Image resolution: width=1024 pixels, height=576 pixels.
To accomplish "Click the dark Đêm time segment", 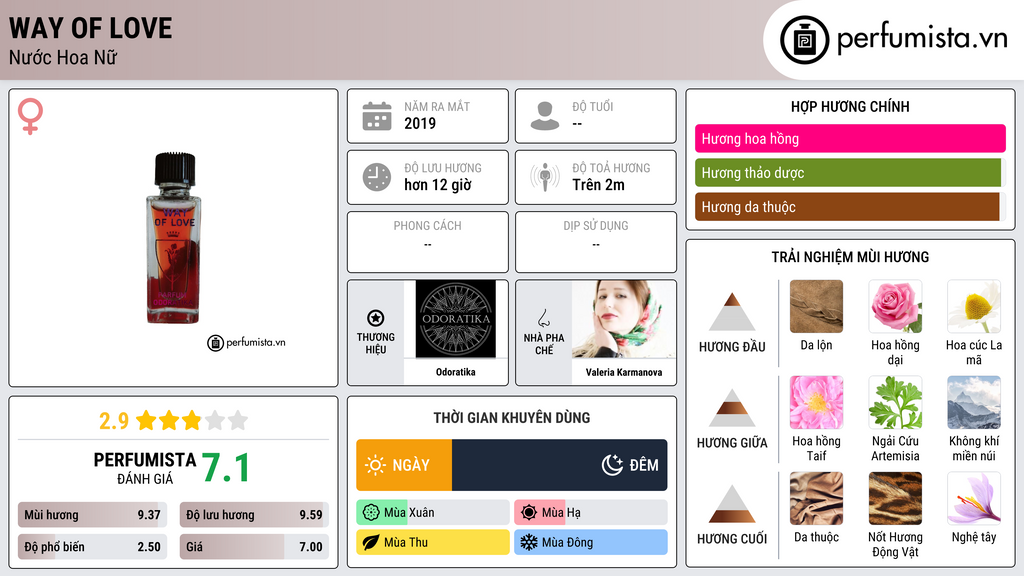I will coord(560,465).
